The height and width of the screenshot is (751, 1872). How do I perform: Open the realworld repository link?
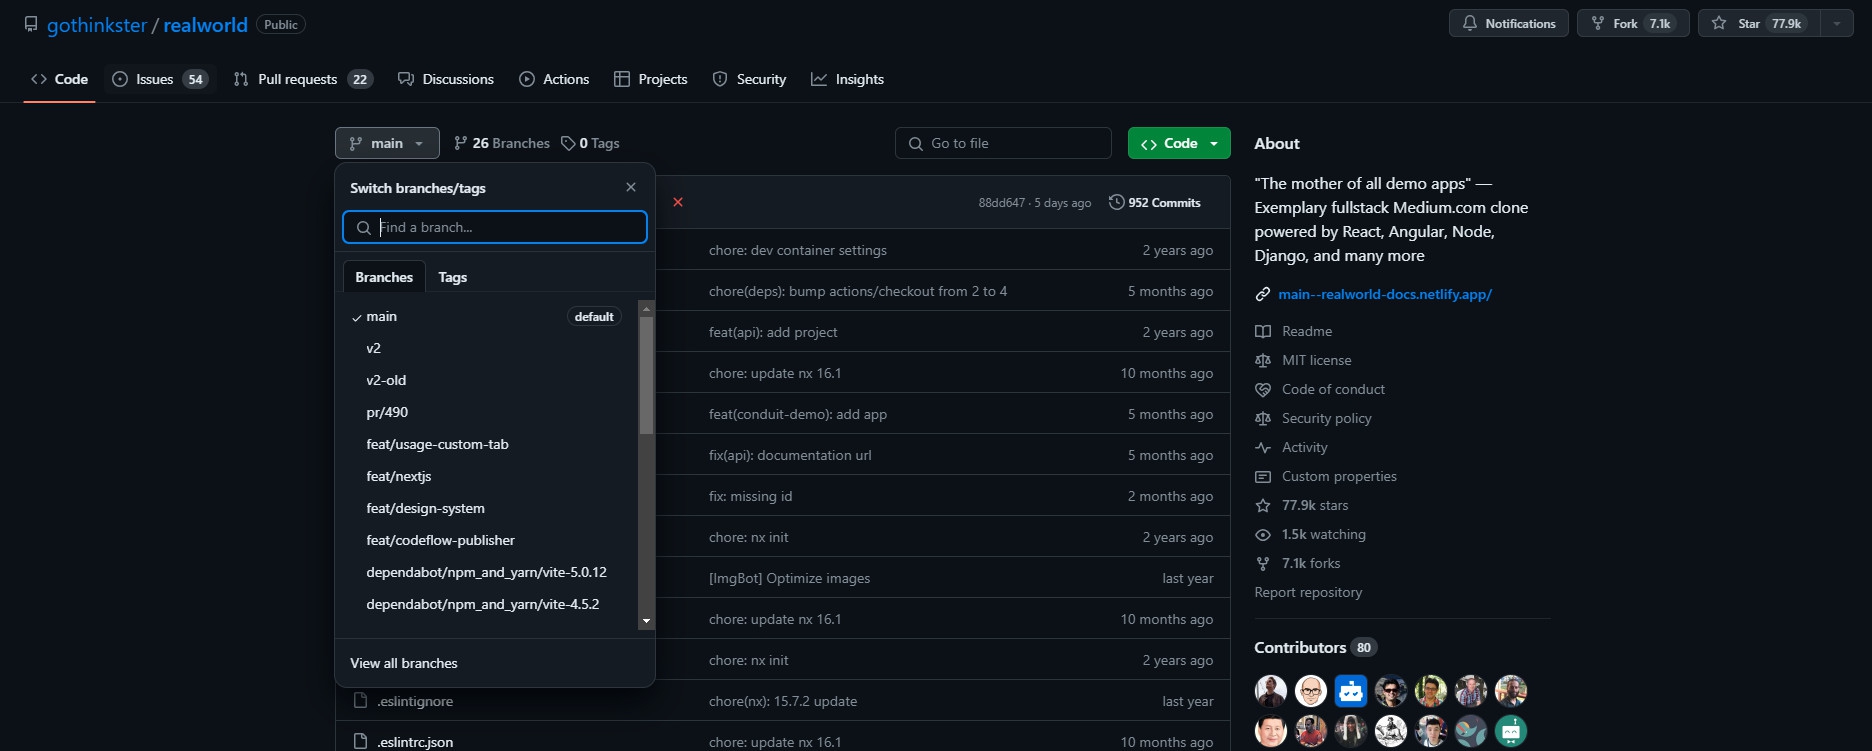205,25
